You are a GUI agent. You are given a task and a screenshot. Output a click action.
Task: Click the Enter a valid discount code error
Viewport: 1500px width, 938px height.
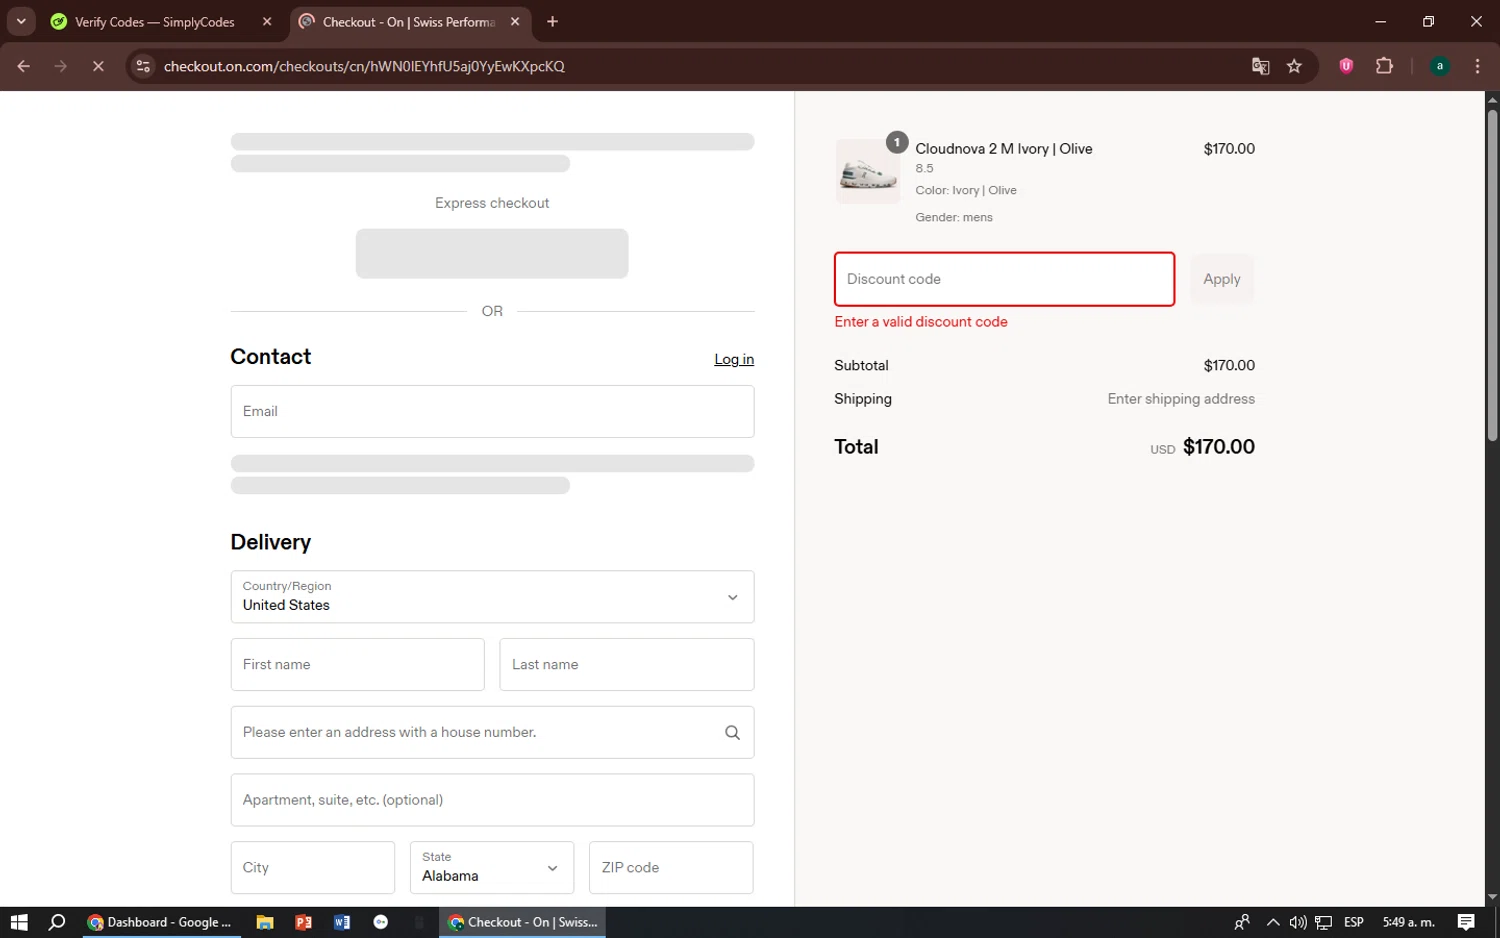(x=921, y=322)
